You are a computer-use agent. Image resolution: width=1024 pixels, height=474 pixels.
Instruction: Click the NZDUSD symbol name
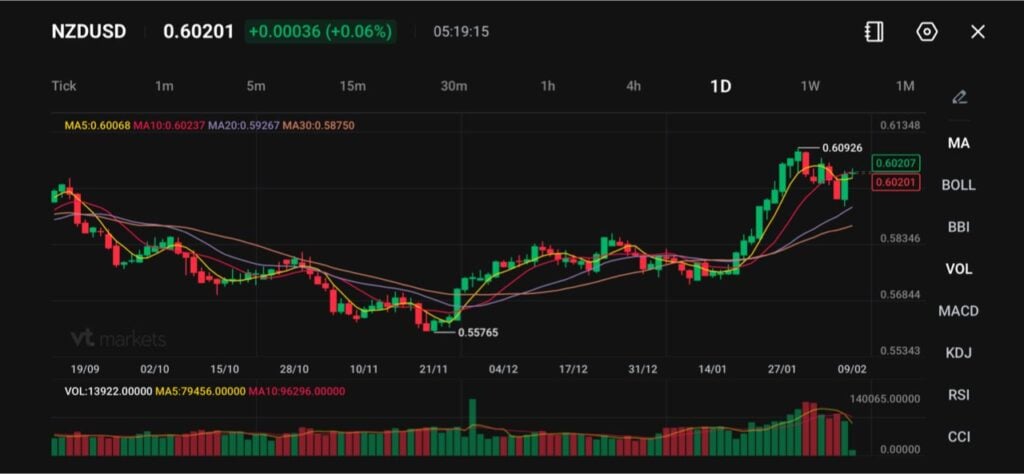coord(89,32)
